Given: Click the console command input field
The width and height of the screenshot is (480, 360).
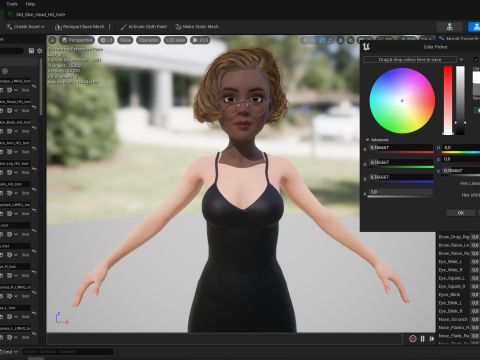Looking at the screenshot, I should [68, 351].
